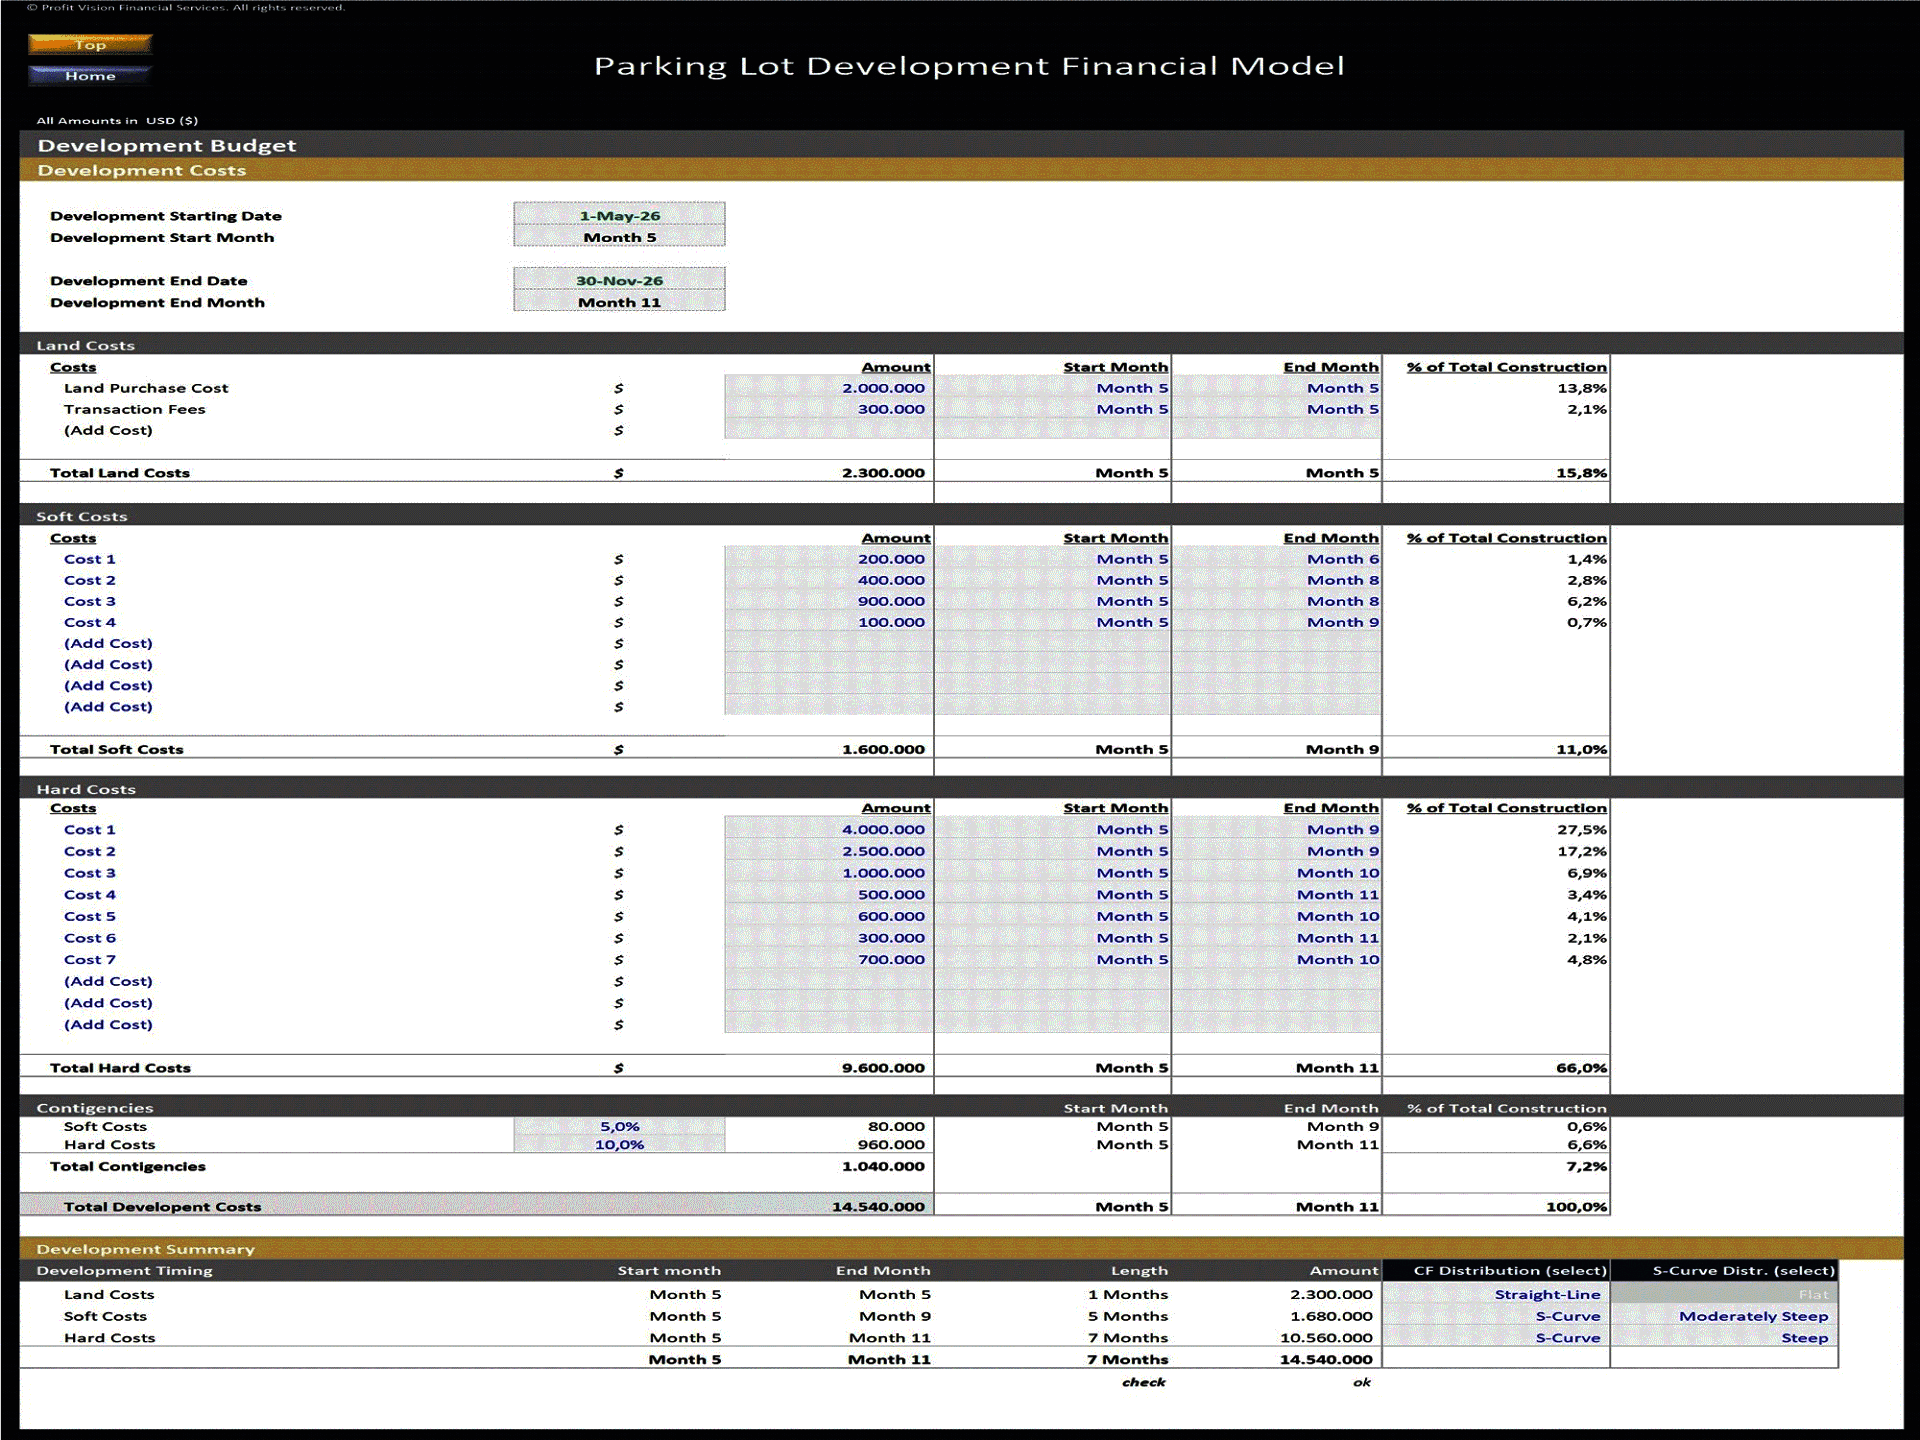
Task: Select Hard Cost 6 amount 300.000
Action: point(829,938)
